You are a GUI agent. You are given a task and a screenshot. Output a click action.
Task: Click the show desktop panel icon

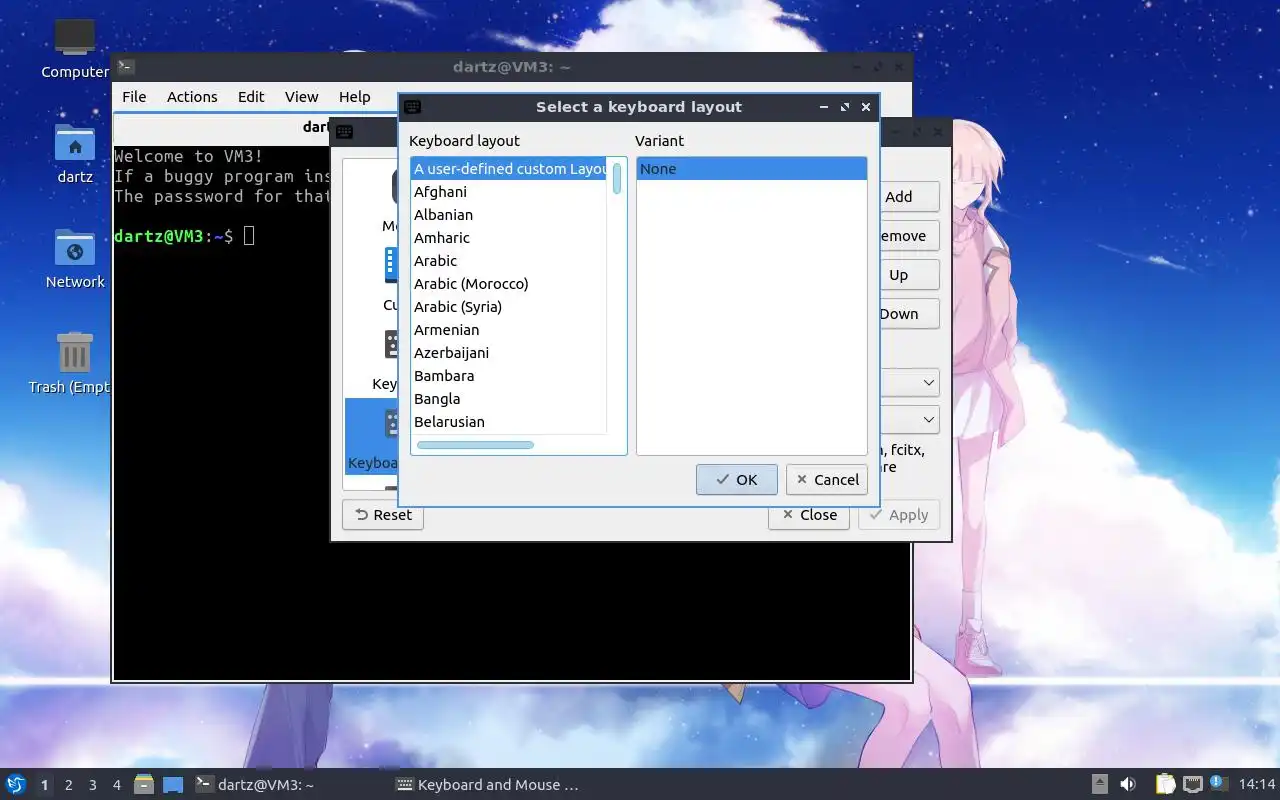click(173, 785)
